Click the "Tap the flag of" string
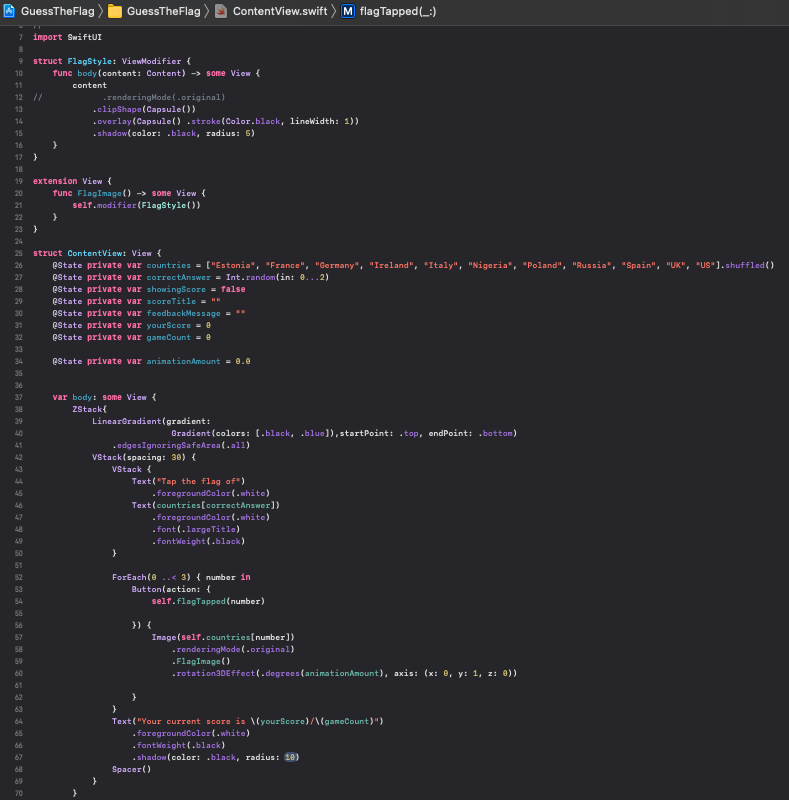This screenshot has height=800, width=789. pos(198,481)
